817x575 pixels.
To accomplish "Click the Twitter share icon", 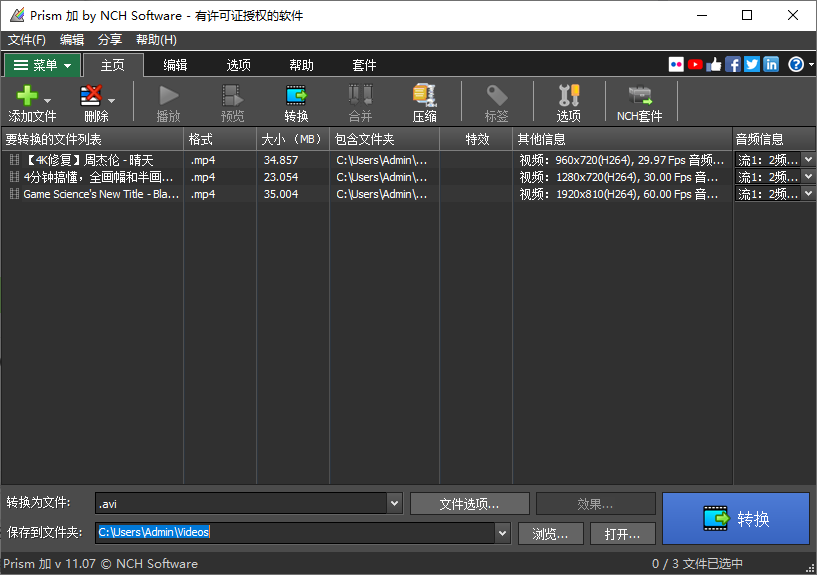I will 752,64.
